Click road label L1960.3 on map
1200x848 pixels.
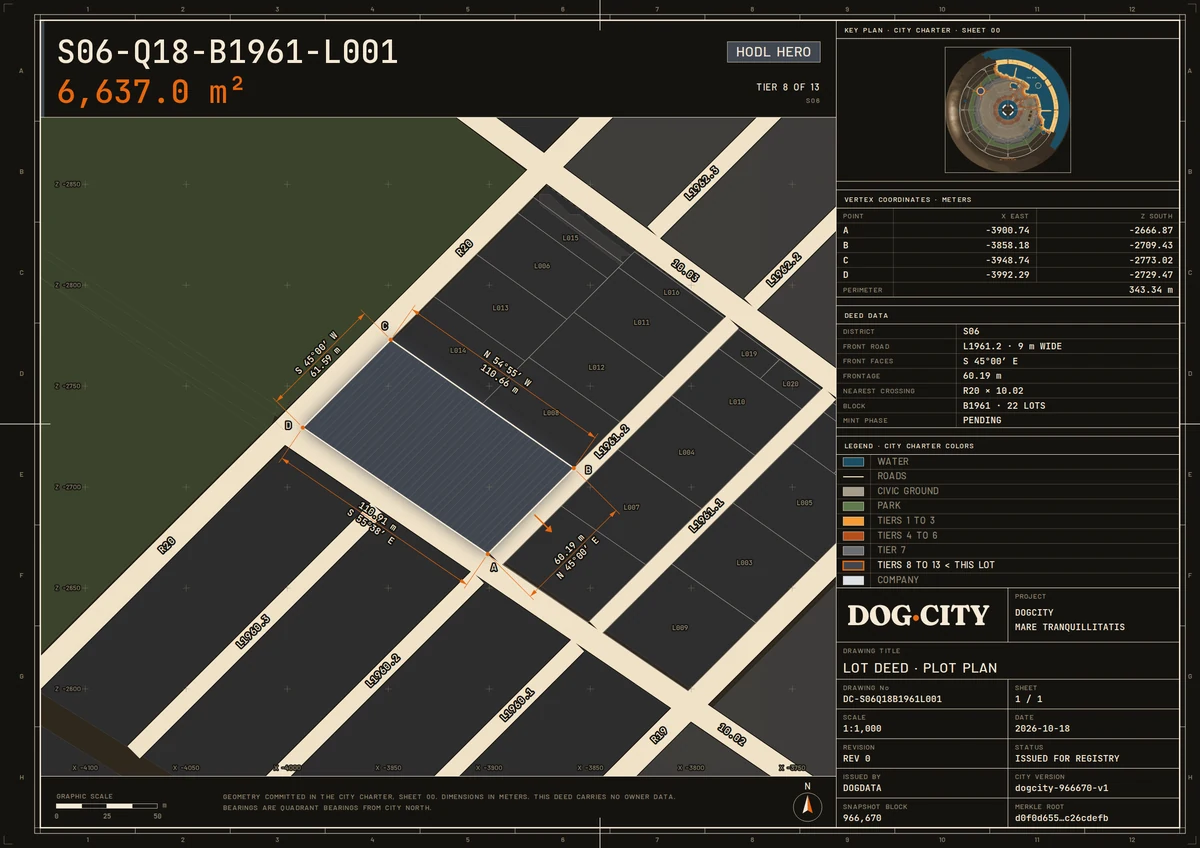tap(253, 632)
